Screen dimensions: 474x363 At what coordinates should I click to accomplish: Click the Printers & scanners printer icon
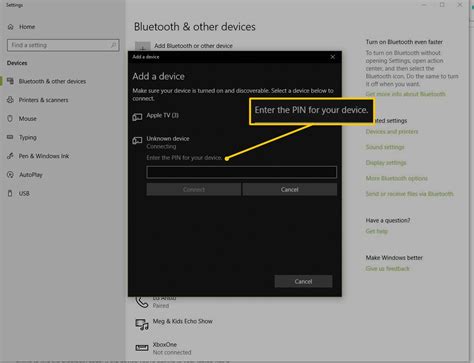click(10, 100)
